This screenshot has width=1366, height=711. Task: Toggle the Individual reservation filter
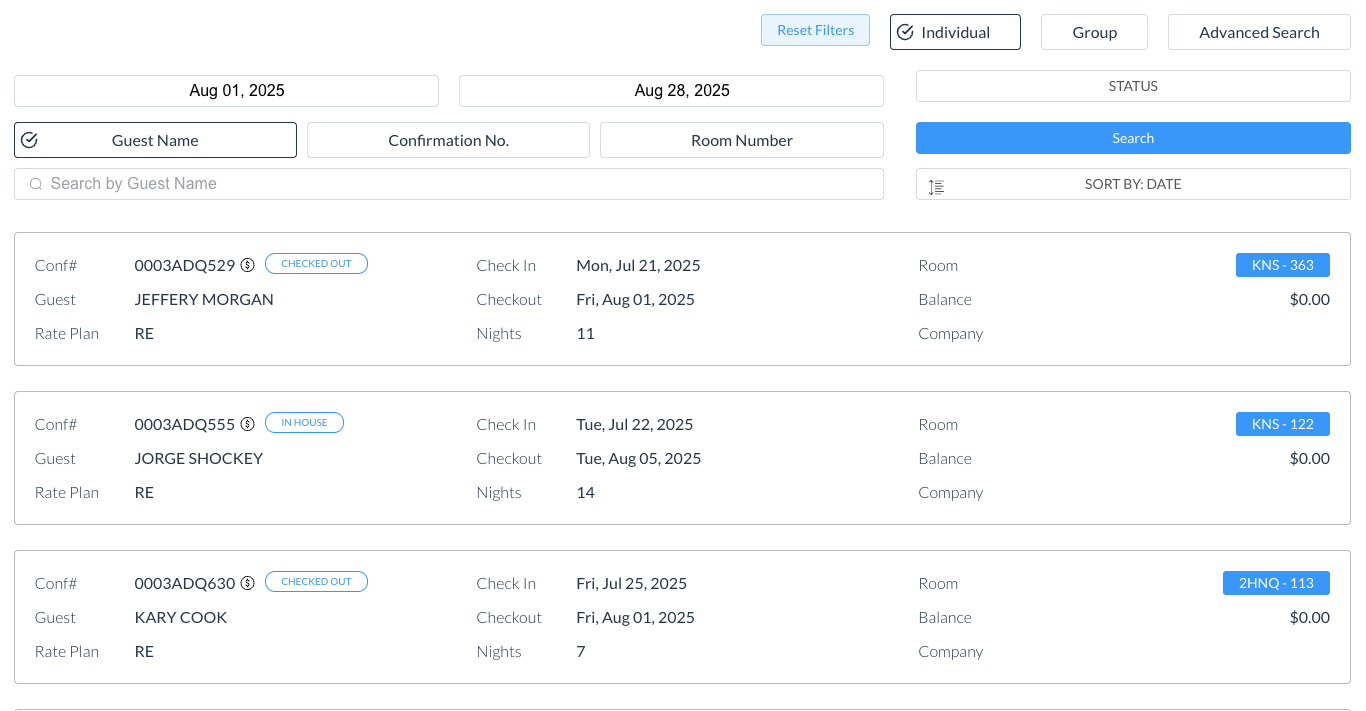(x=955, y=32)
